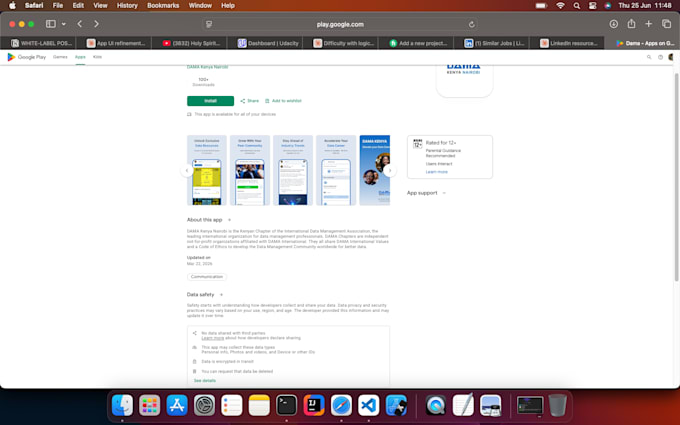Go forward with the Safari forward arrow
Screen dimensions: 680x425
96,24
